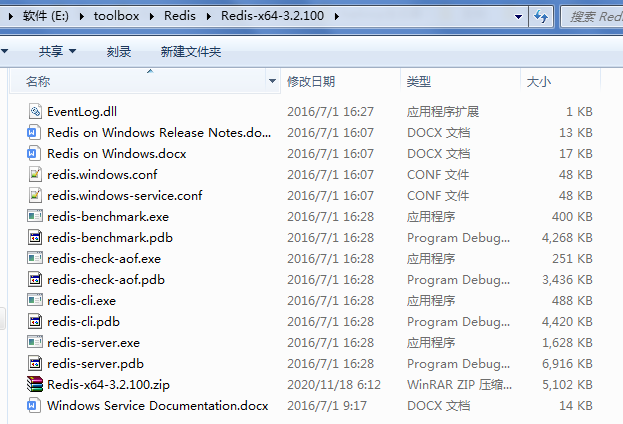The width and height of the screenshot is (623, 424).
Task: Click the redis-benchmark.pdb file icon
Action: 35,238
